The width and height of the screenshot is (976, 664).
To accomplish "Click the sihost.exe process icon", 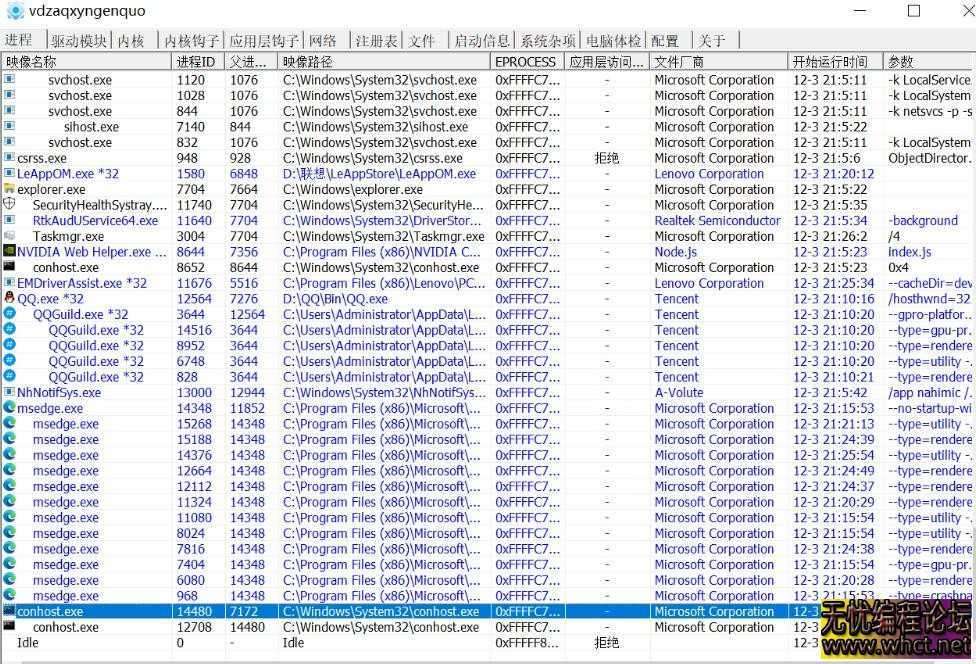I will 8,127.
